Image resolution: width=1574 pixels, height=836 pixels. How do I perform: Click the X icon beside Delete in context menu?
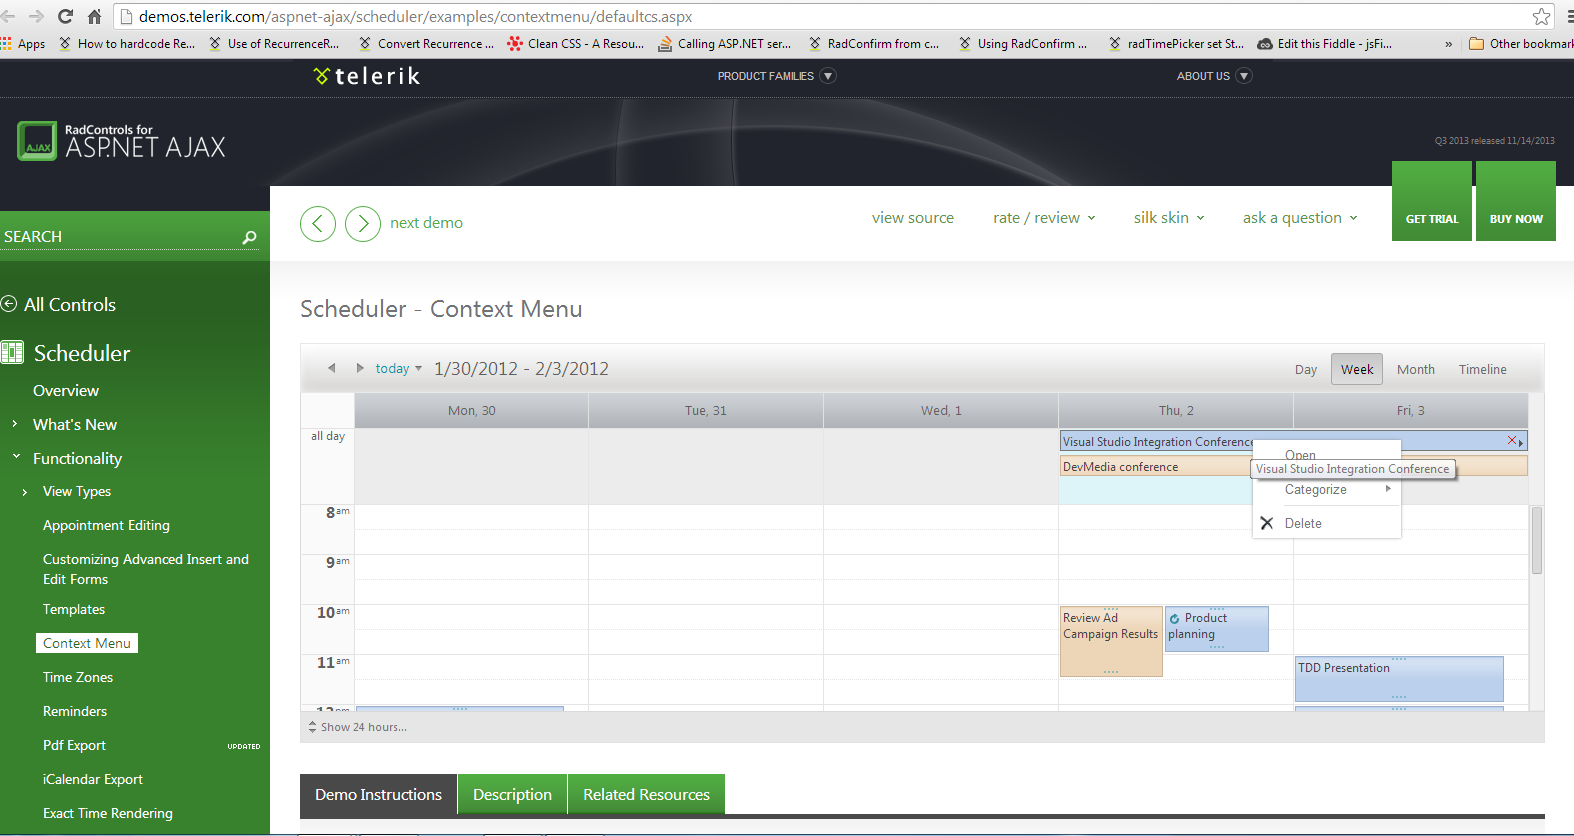click(x=1266, y=523)
